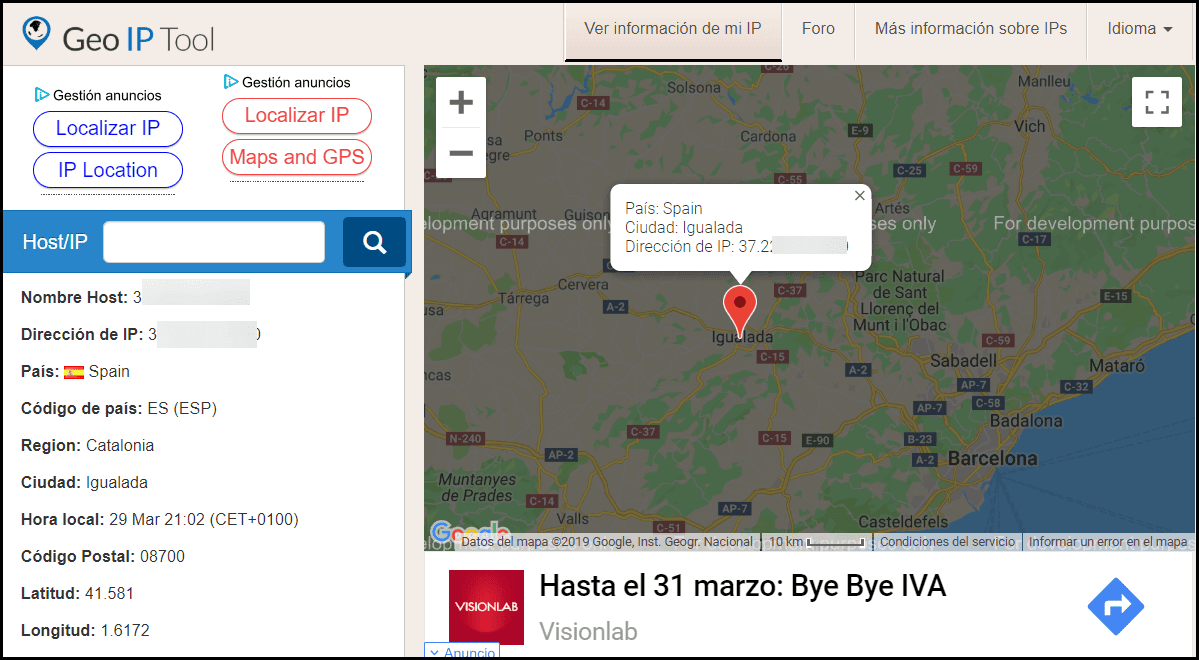Click the Geo IP Tool logo
This screenshot has height=660, width=1199.
(119, 35)
